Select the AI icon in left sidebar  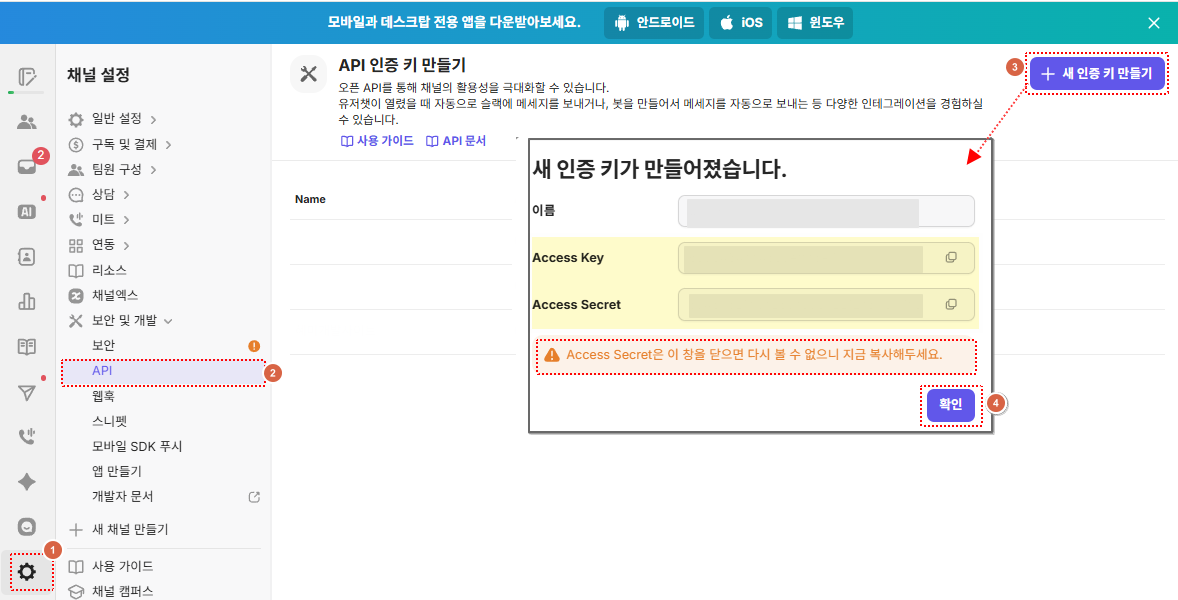coord(27,212)
